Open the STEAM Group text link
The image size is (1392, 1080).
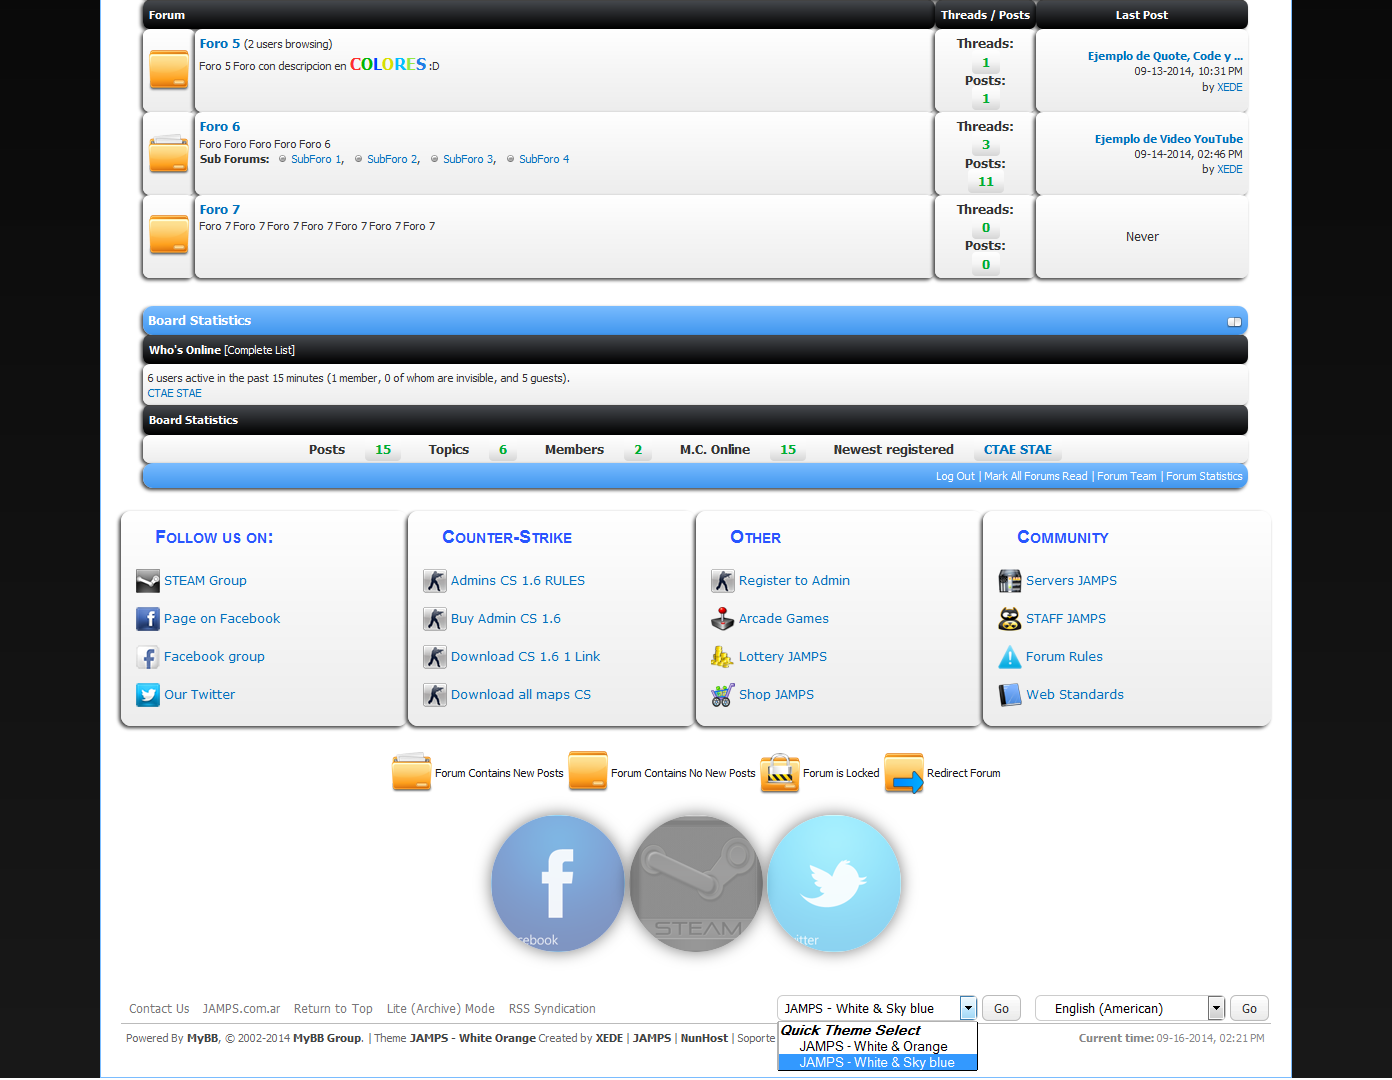205,581
